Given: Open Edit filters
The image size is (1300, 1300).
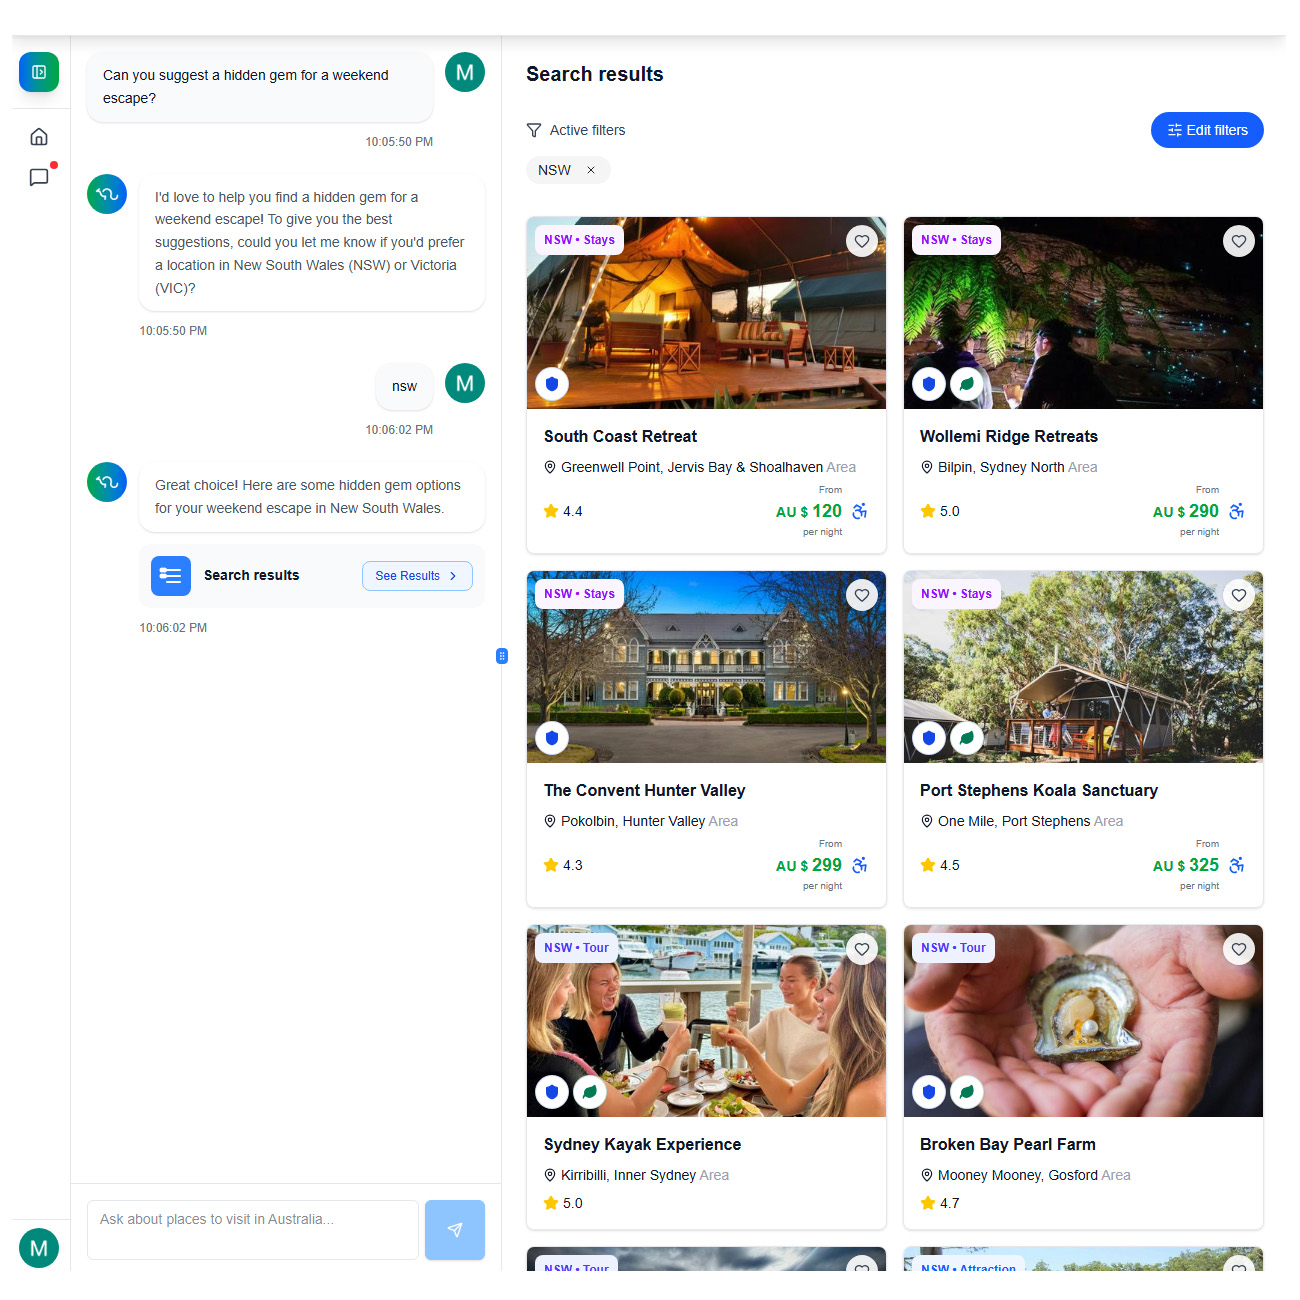Looking at the screenshot, I should 1207,130.
